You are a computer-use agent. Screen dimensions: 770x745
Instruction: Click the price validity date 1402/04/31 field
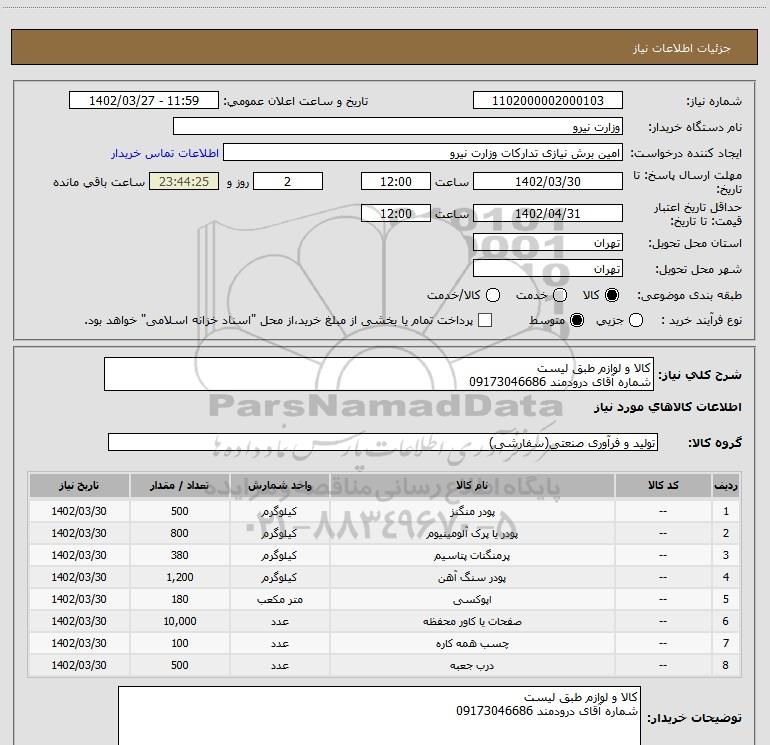(x=548, y=213)
